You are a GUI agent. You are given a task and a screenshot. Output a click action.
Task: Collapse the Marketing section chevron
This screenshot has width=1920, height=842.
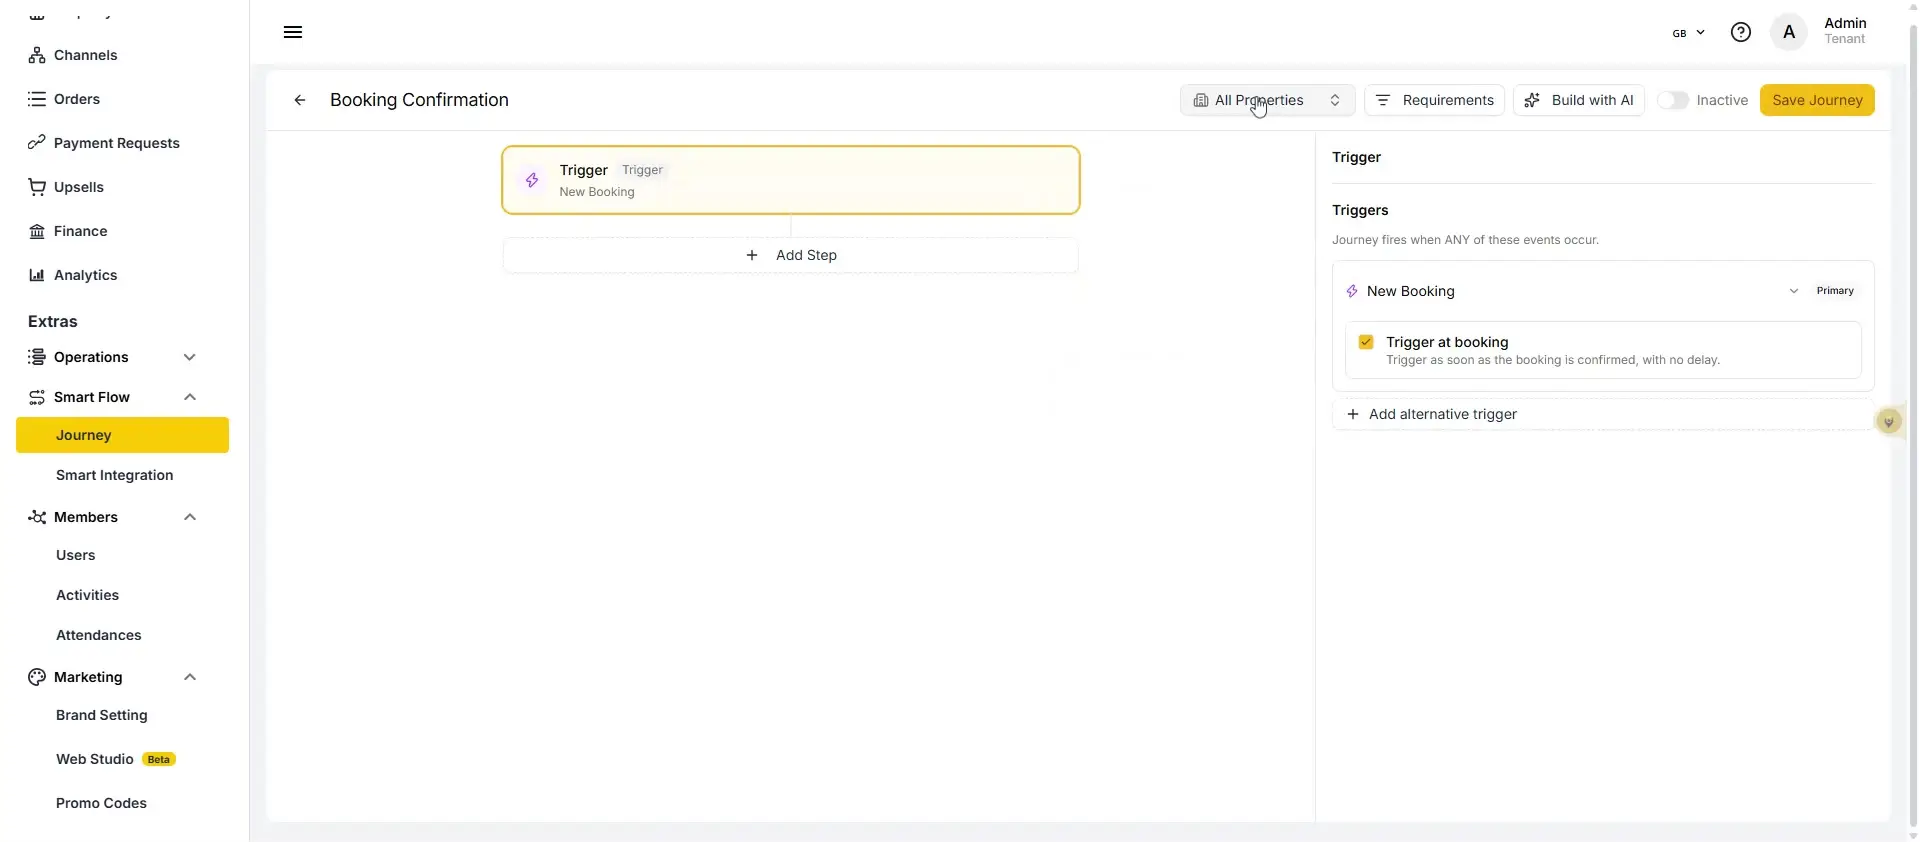click(189, 677)
